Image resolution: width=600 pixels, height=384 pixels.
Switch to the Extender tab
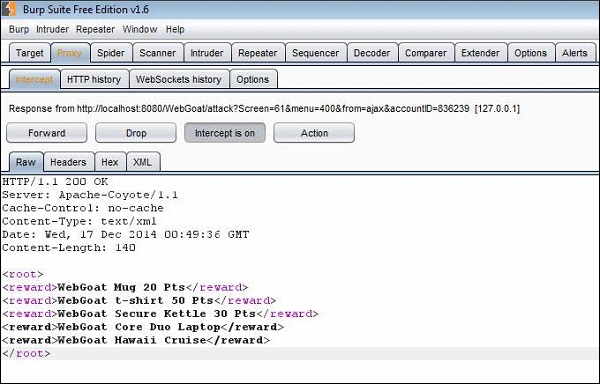(x=481, y=53)
